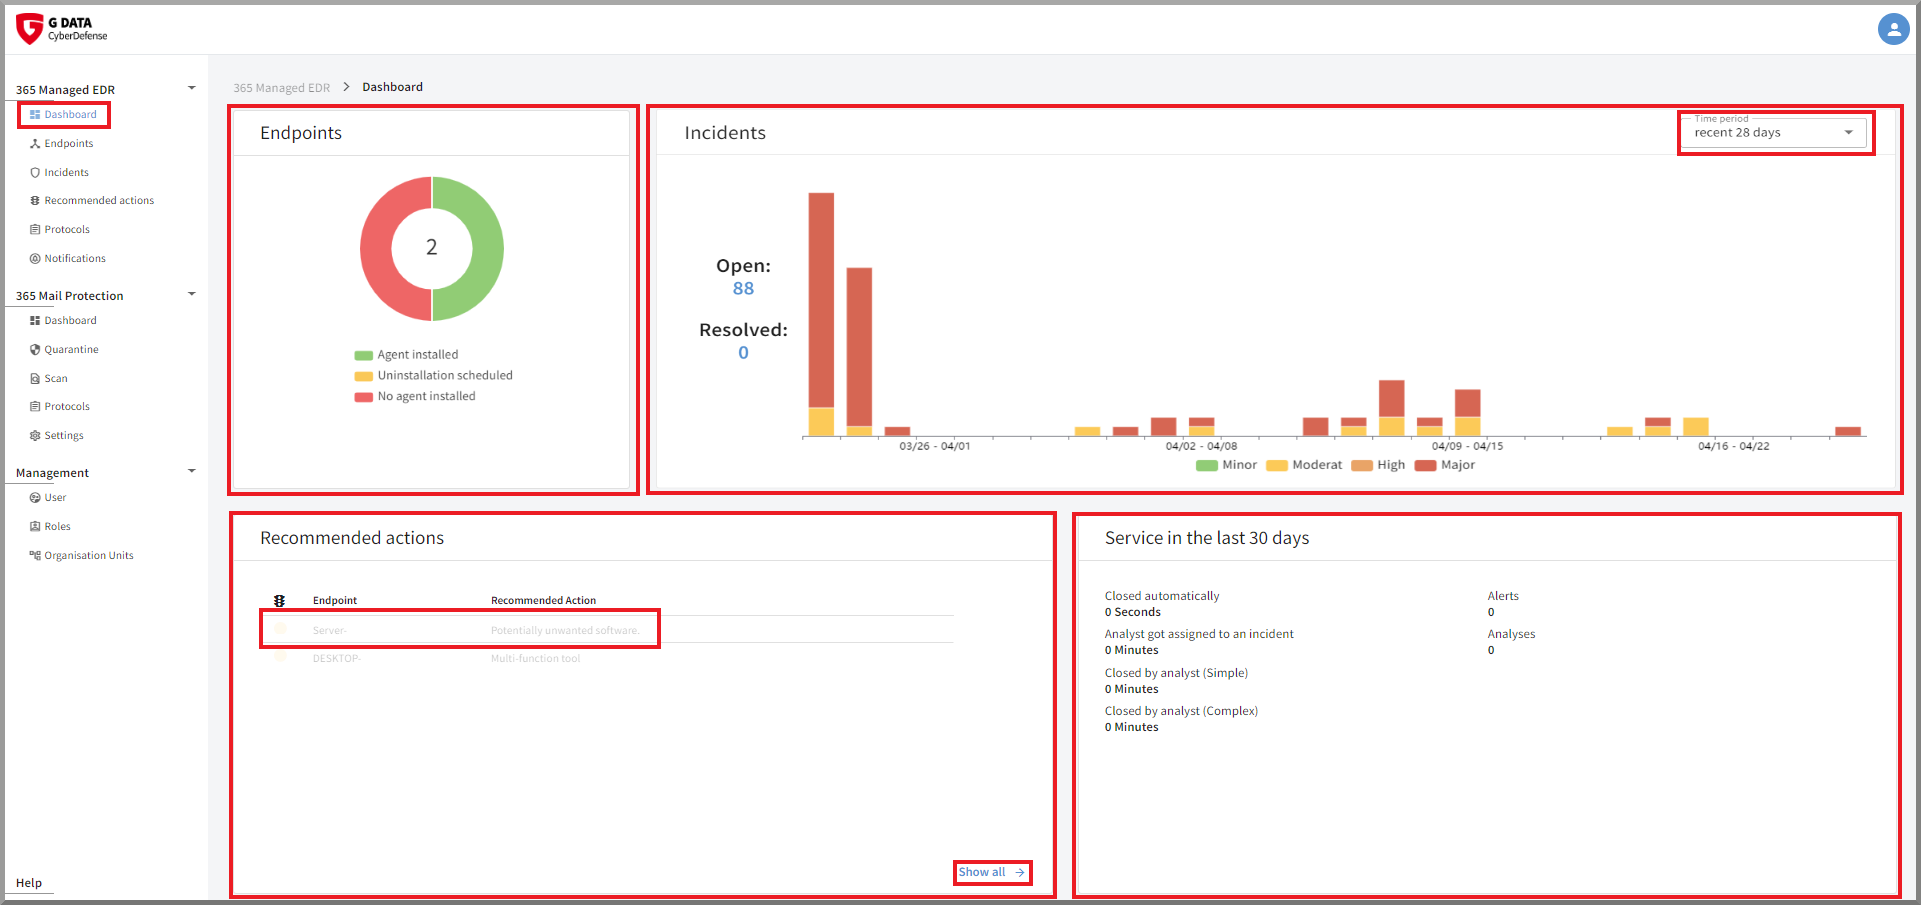1921x905 pixels.
Task: Click the Notifications sidebar icon
Action: [x=35, y=259]
